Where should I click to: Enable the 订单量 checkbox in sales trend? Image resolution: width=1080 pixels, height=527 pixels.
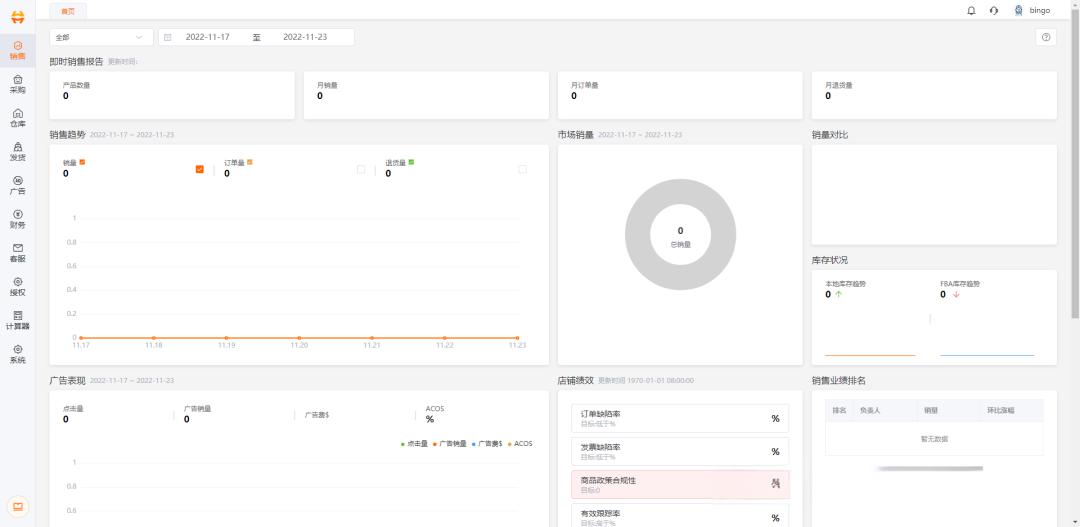(x=361, y=169)
